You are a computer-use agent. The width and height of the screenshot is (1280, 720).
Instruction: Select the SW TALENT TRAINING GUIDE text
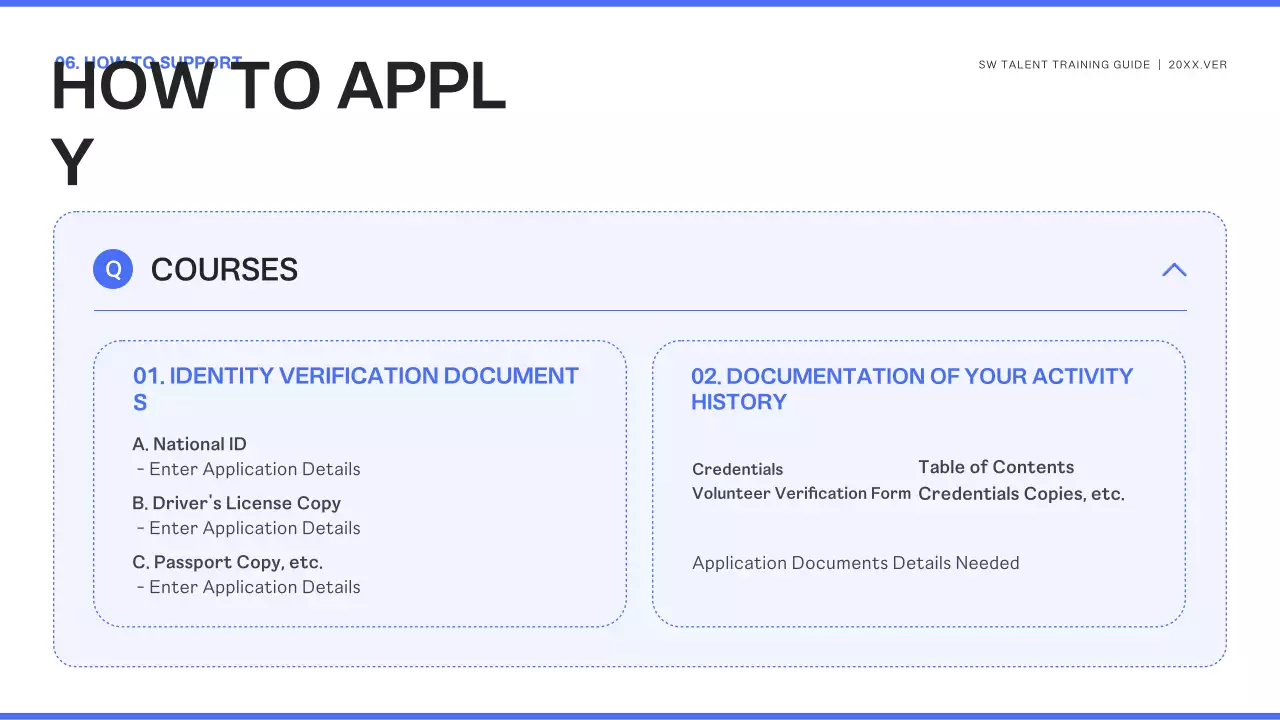tap(1064, 65)
